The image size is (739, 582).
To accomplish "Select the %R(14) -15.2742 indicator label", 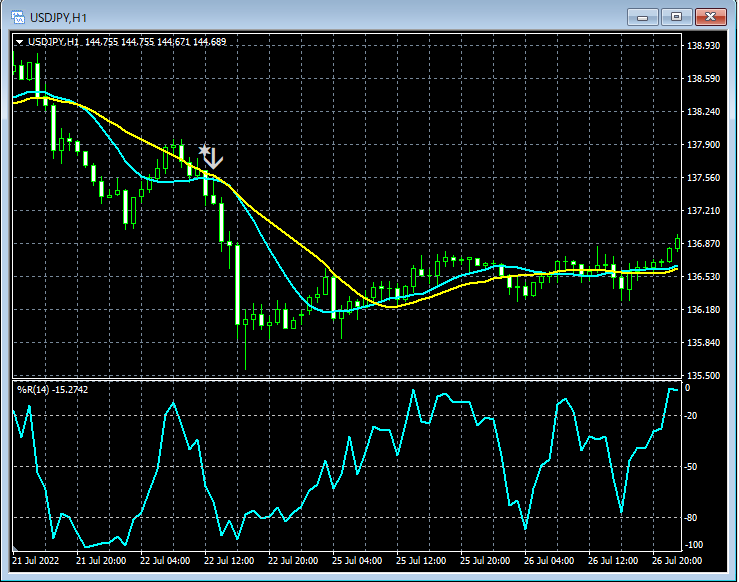I will click(52, 390).
